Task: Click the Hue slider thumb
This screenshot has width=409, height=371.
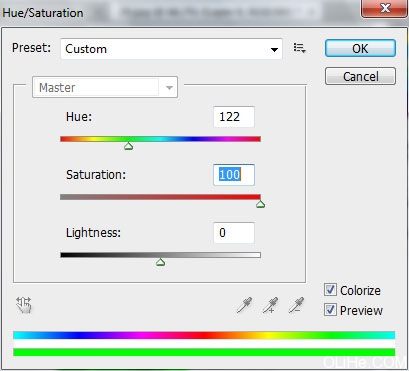Action: coord(128,146)
